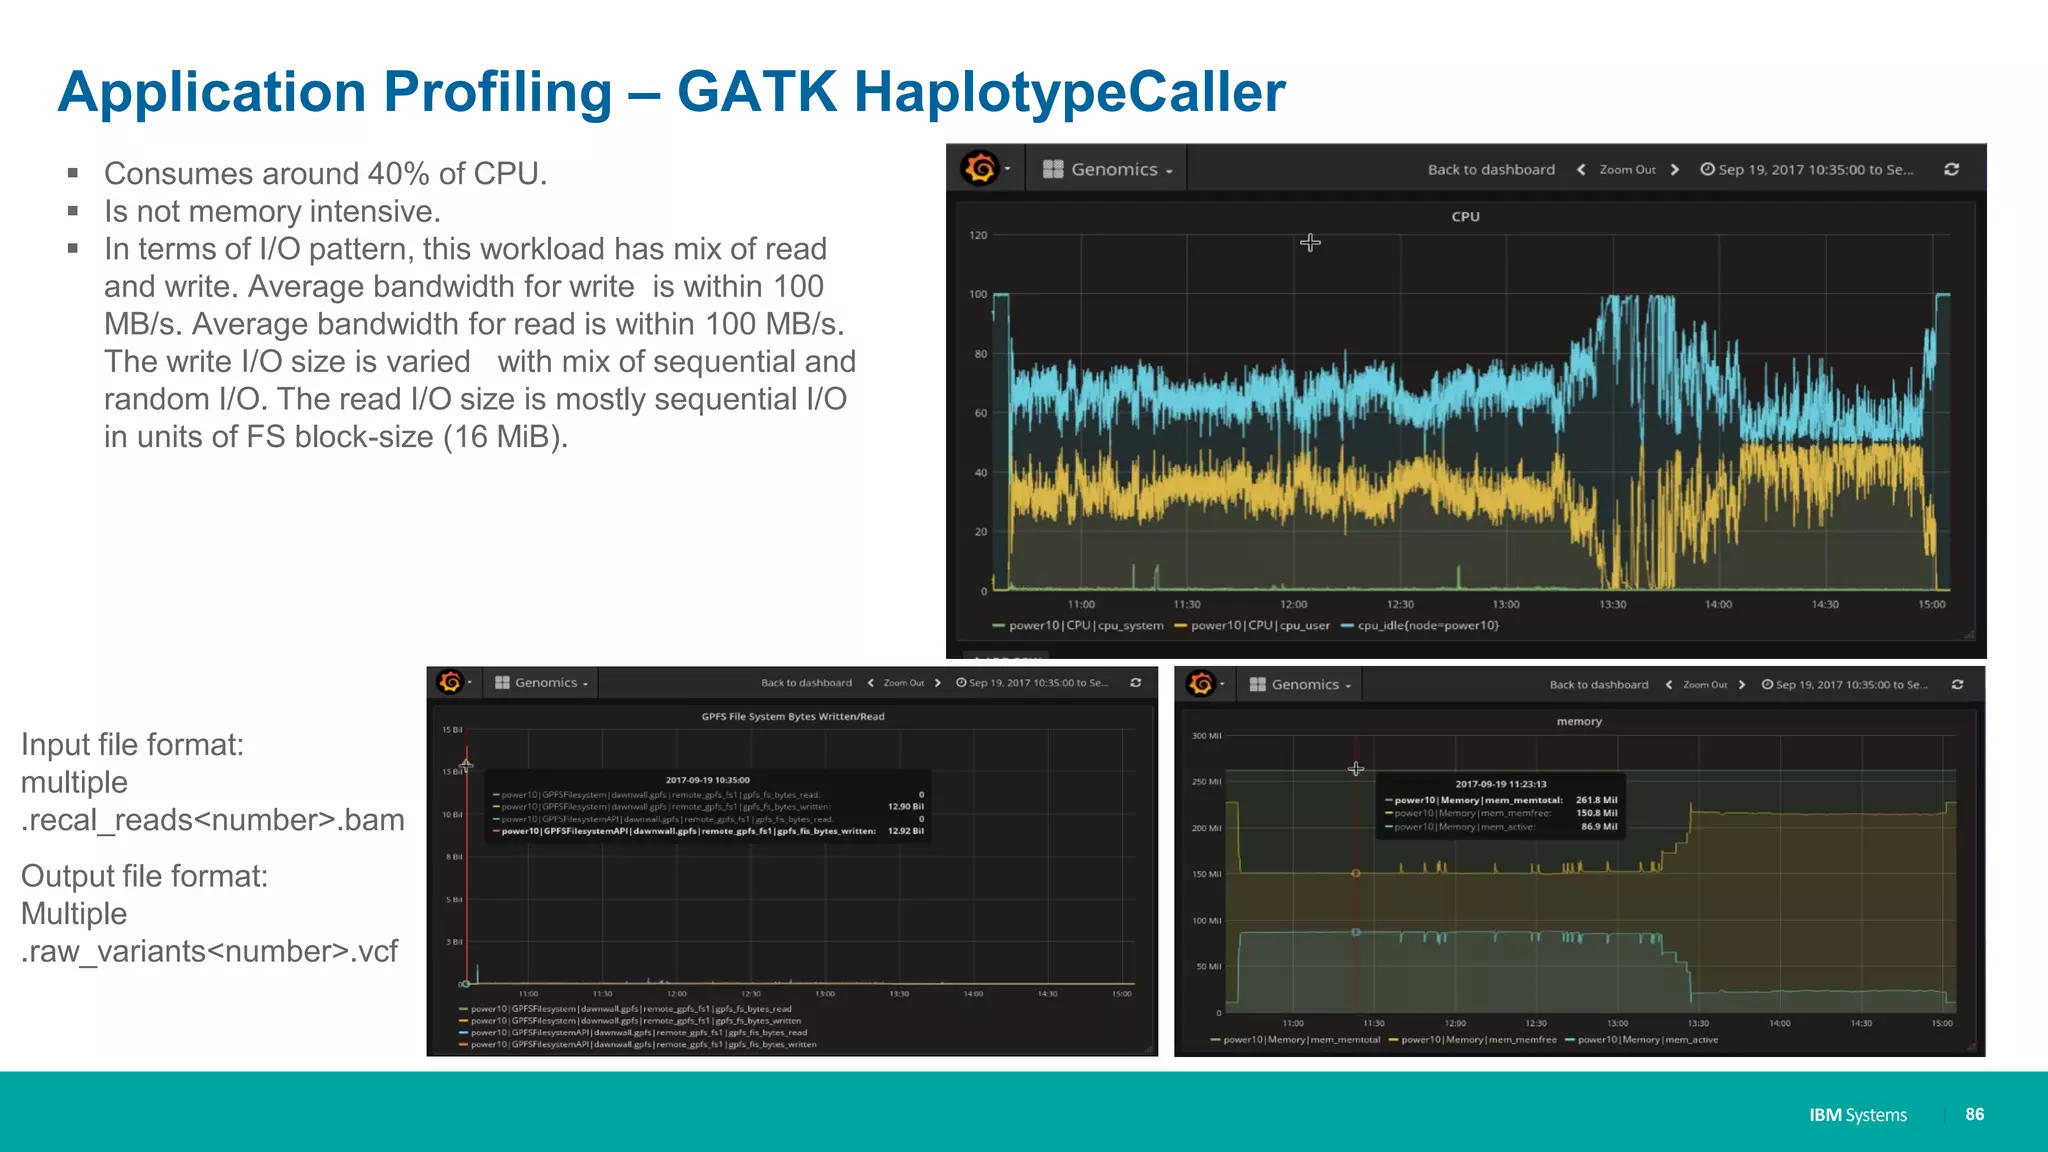Toggle power10|CPU|cpu_user legend series

click(x=1252, y=626)
